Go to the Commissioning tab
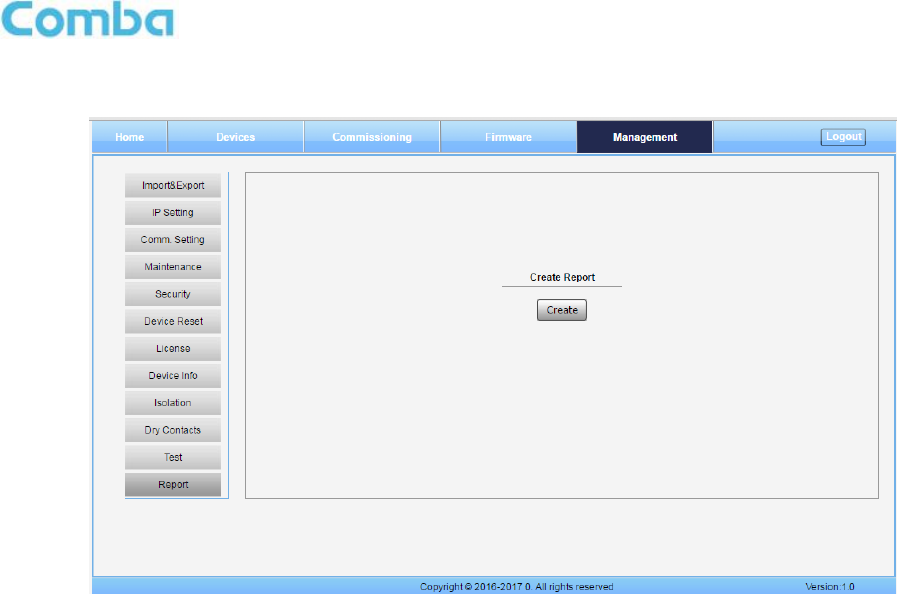Screen dimensions: 897x594 (x=372, y=137)
